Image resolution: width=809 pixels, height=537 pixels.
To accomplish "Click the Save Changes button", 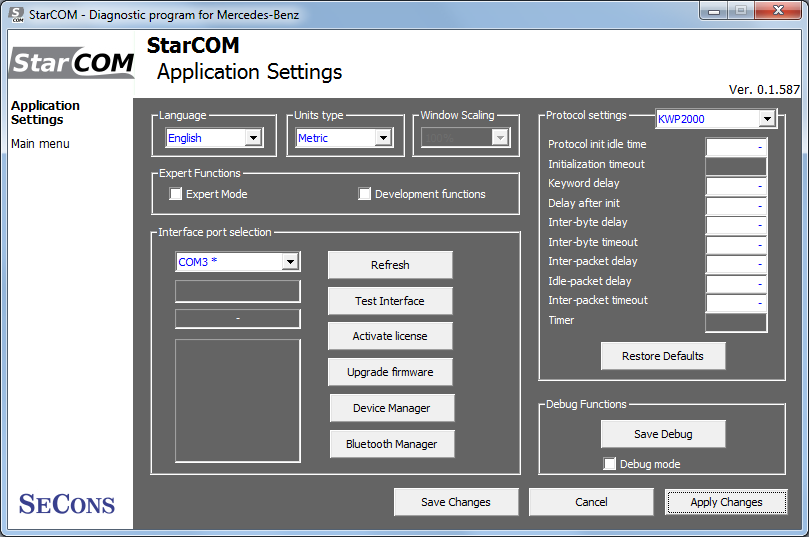I will 456,502.
